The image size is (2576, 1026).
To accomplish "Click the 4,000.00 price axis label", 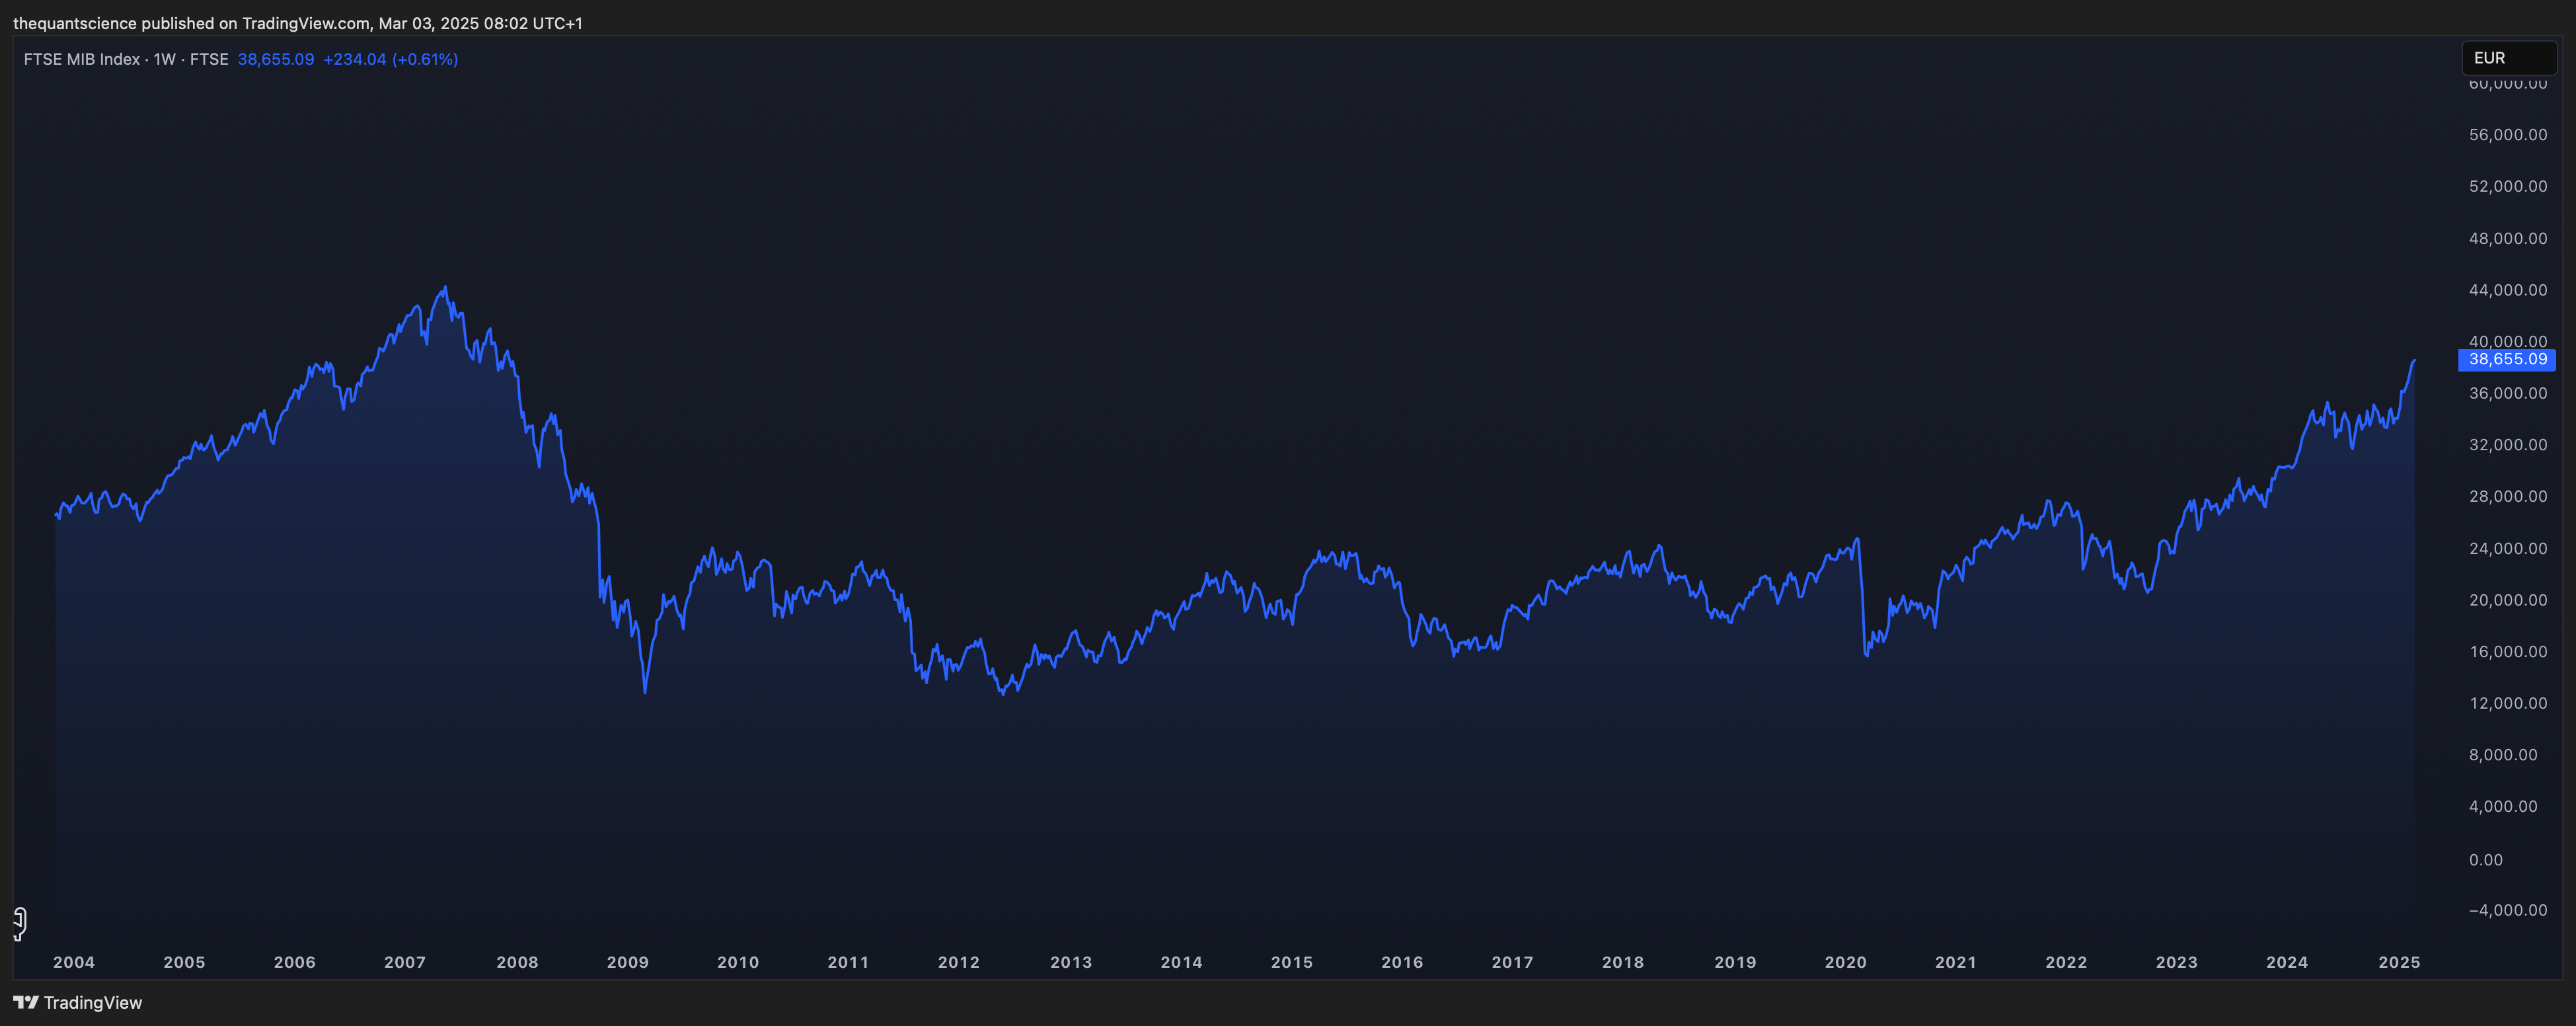I will tap(2503, 806).
